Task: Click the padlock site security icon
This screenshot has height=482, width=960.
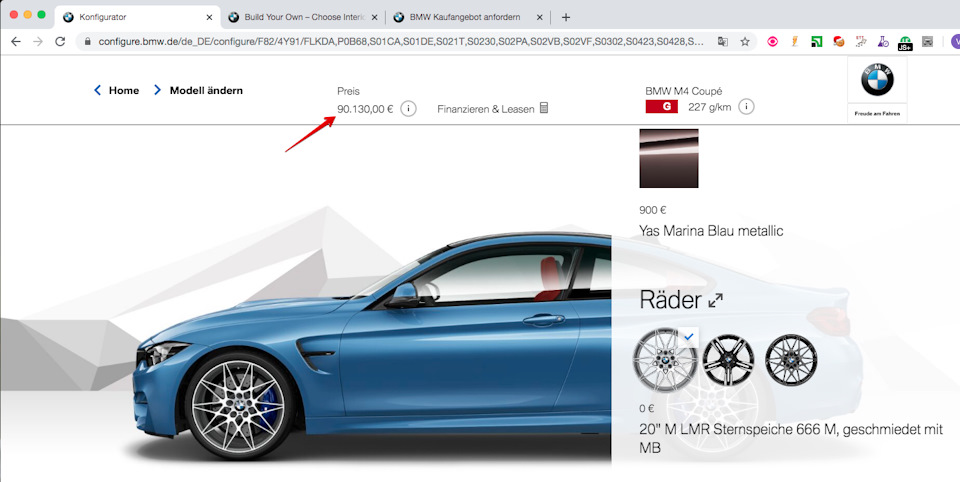Action: [x=87, y=42]
